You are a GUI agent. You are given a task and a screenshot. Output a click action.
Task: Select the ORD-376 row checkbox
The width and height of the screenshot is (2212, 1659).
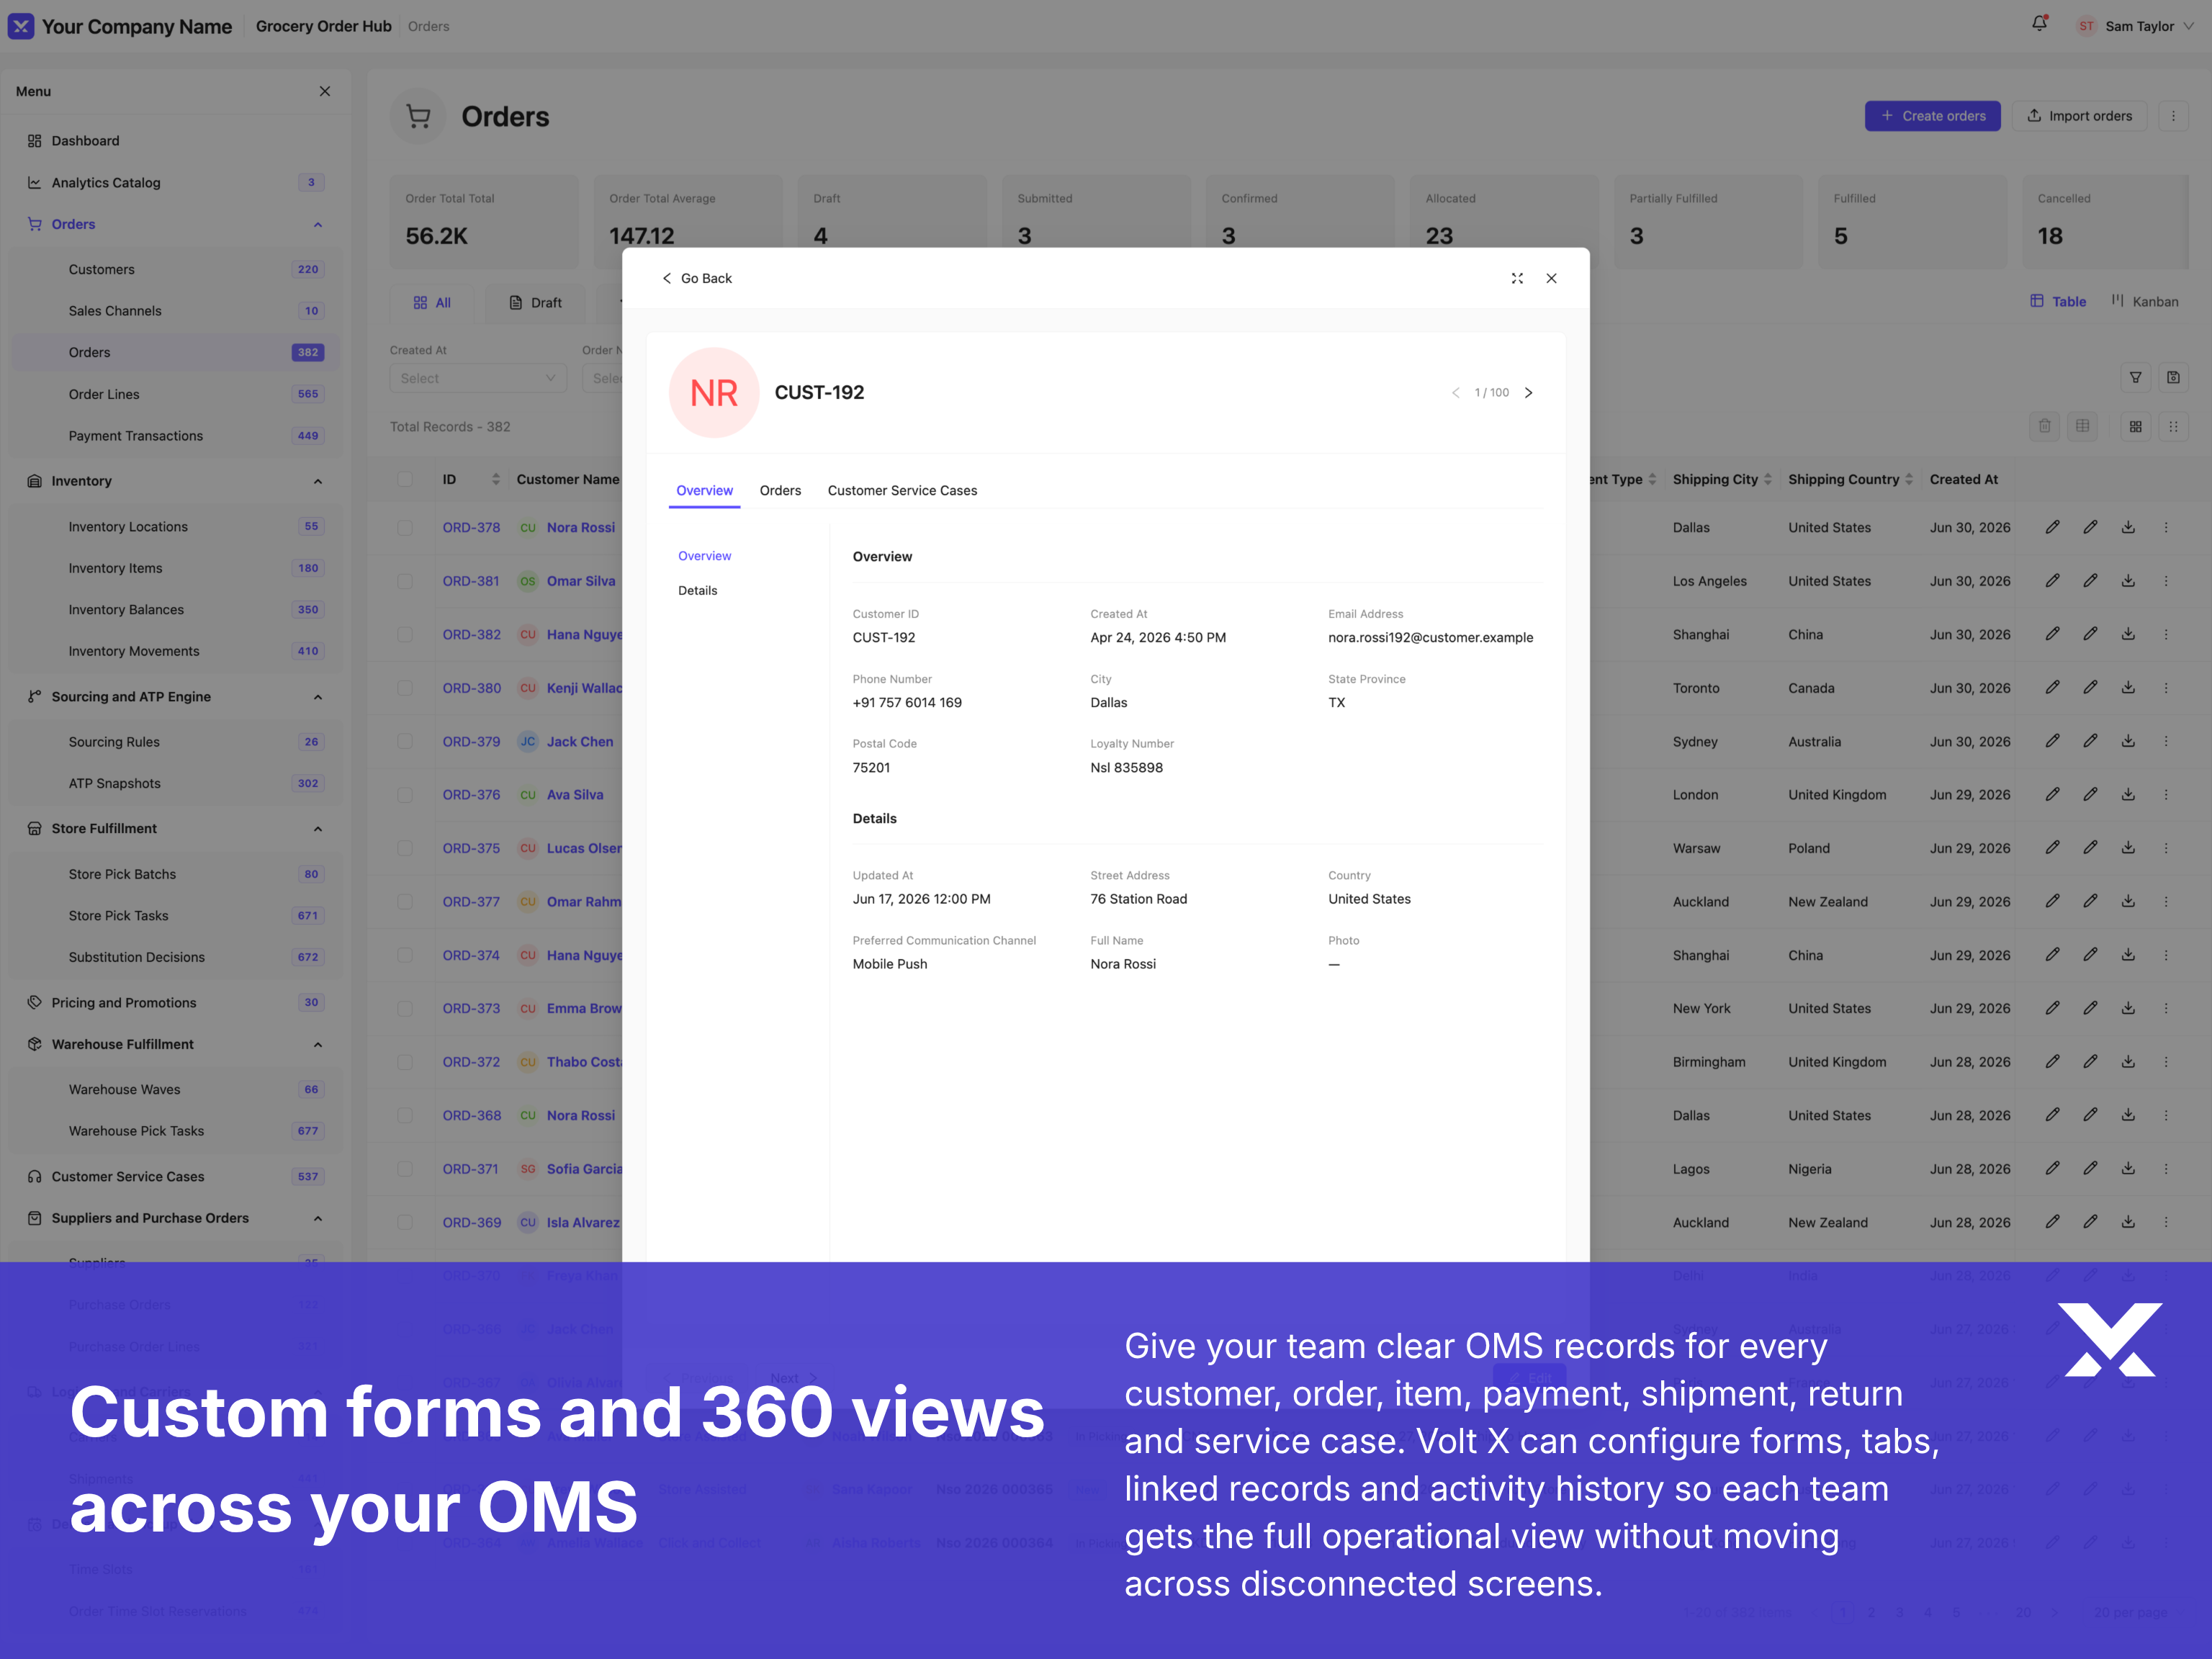405,795
